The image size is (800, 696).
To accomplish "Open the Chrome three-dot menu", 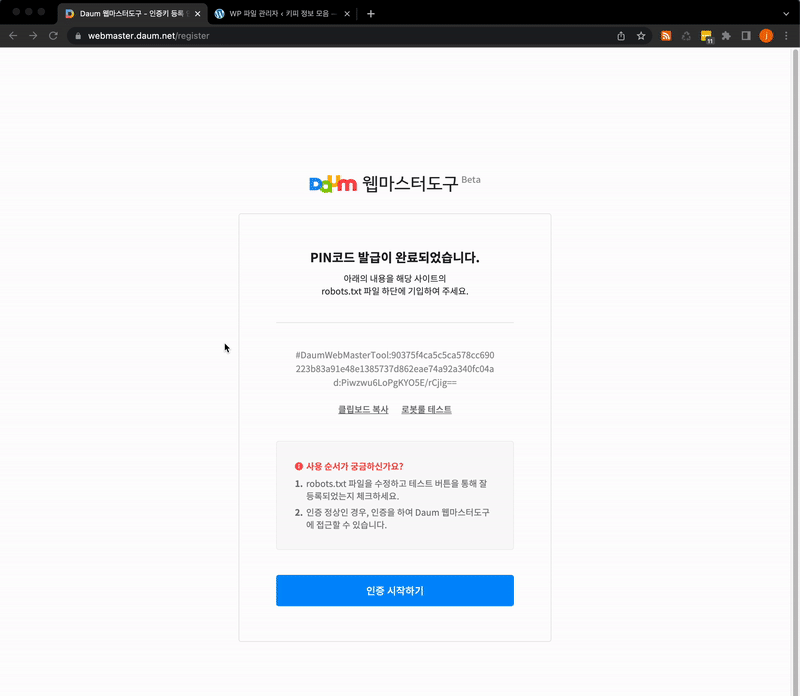I will pyautogui.click(x=786, y=36).
